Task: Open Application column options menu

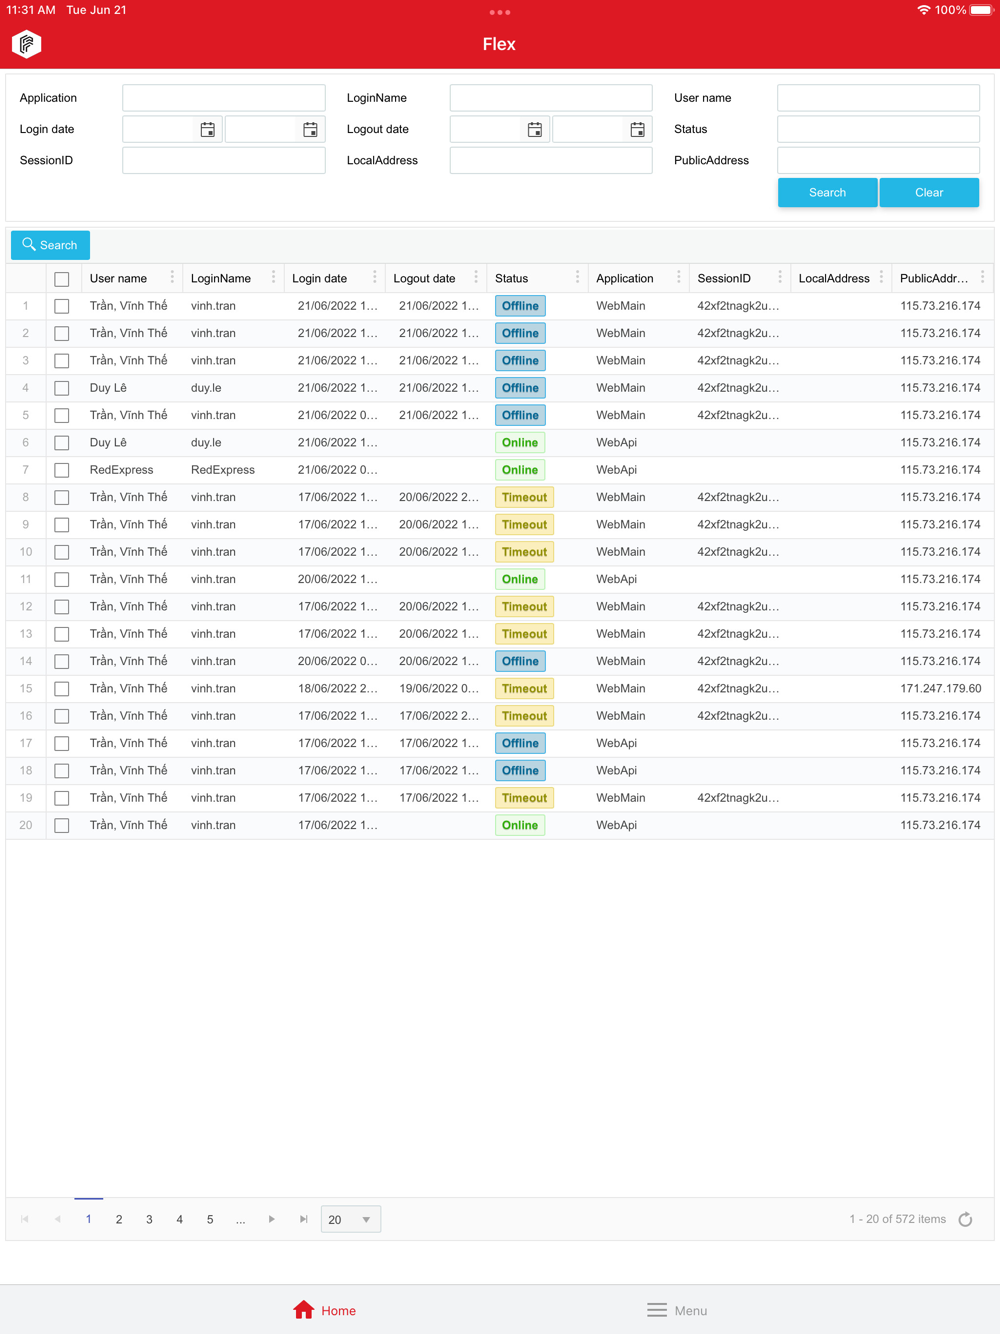Action: click(x=678, y=278)
